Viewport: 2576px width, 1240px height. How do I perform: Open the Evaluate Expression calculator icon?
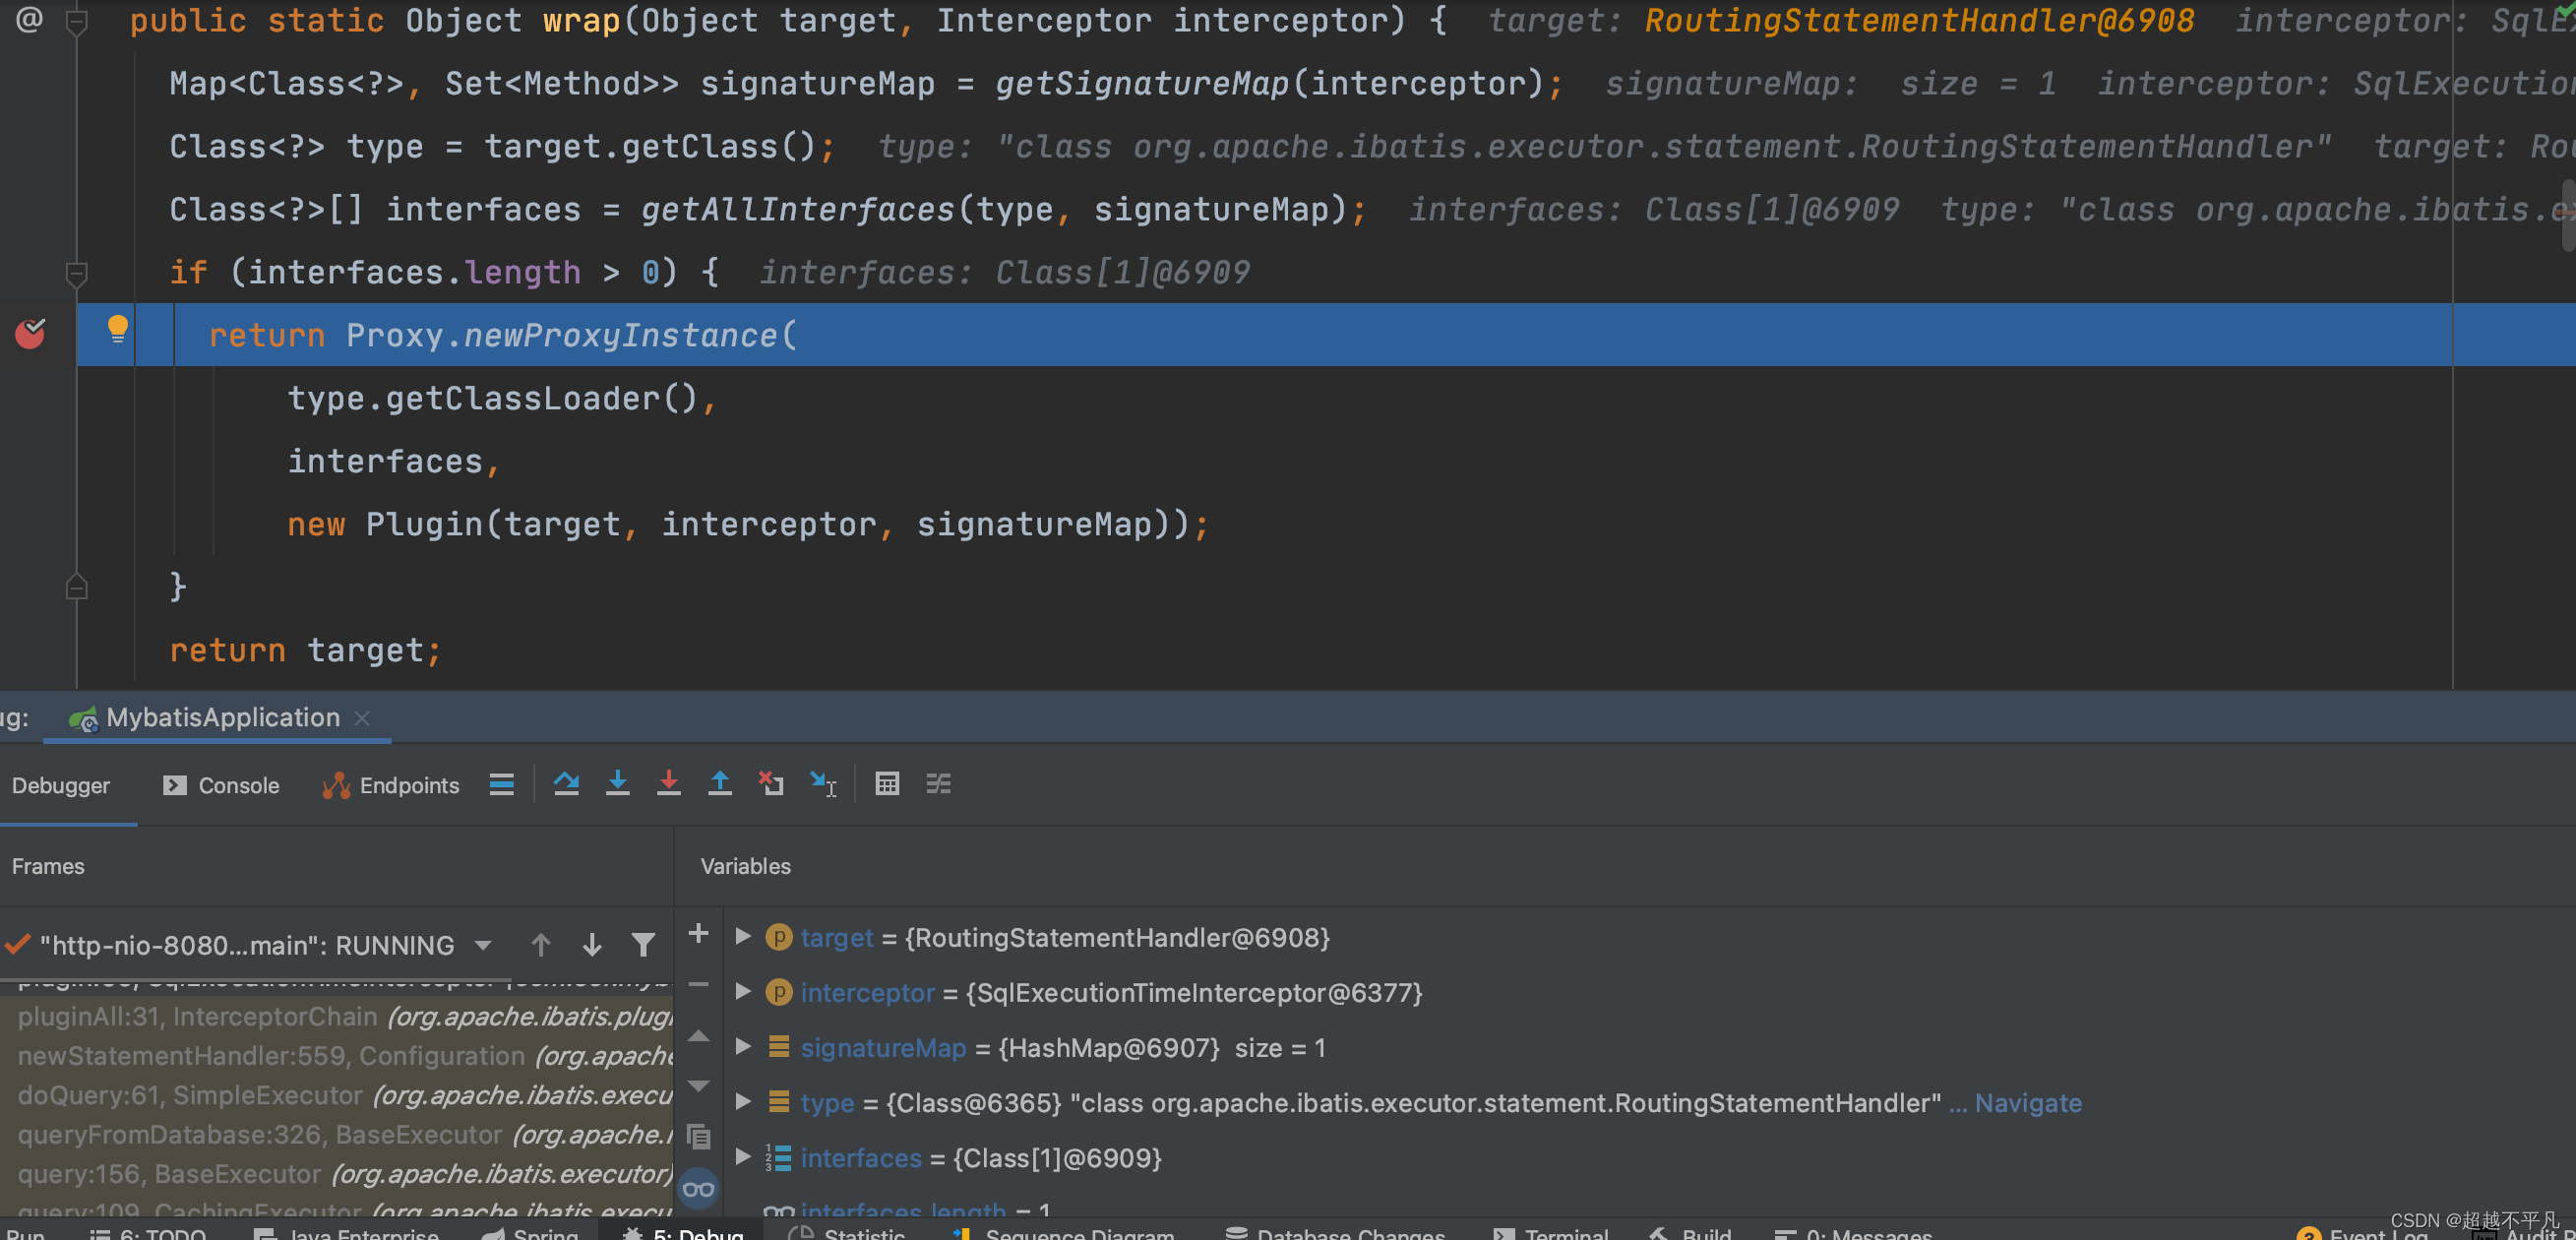(886, 784)
